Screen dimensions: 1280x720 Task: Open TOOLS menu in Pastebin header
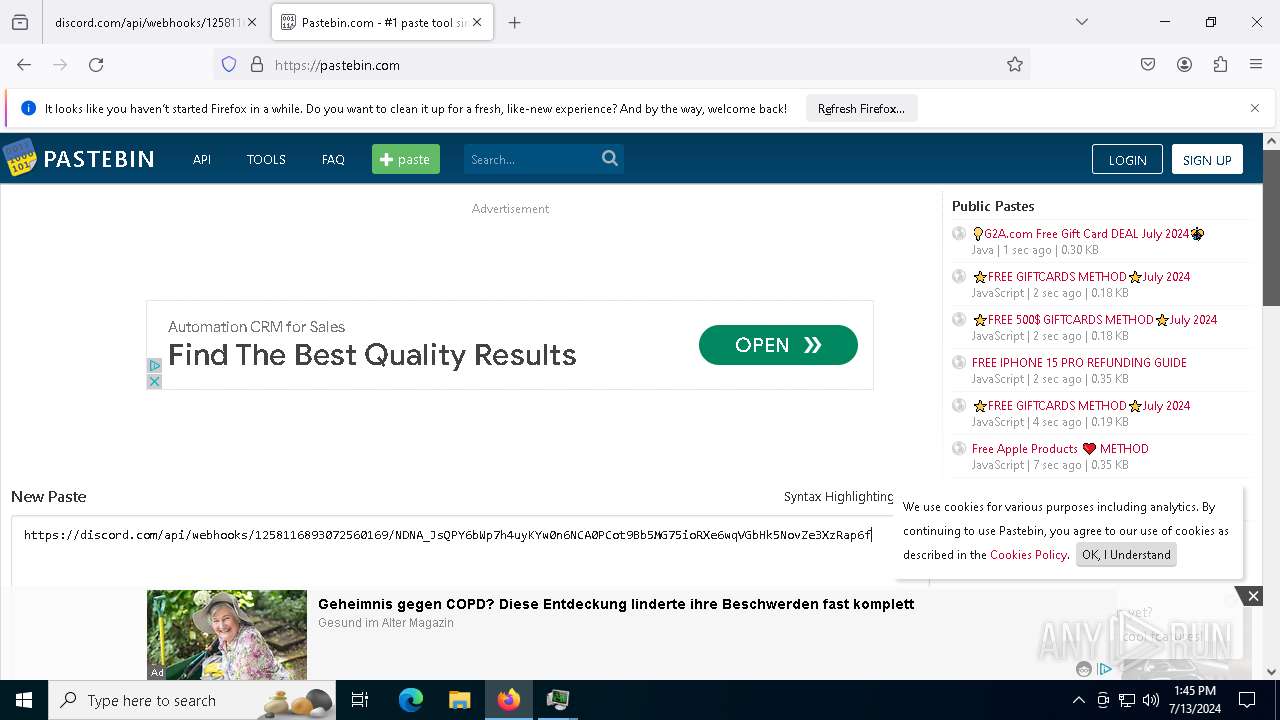pyautogui.click(x=266, y=159)
